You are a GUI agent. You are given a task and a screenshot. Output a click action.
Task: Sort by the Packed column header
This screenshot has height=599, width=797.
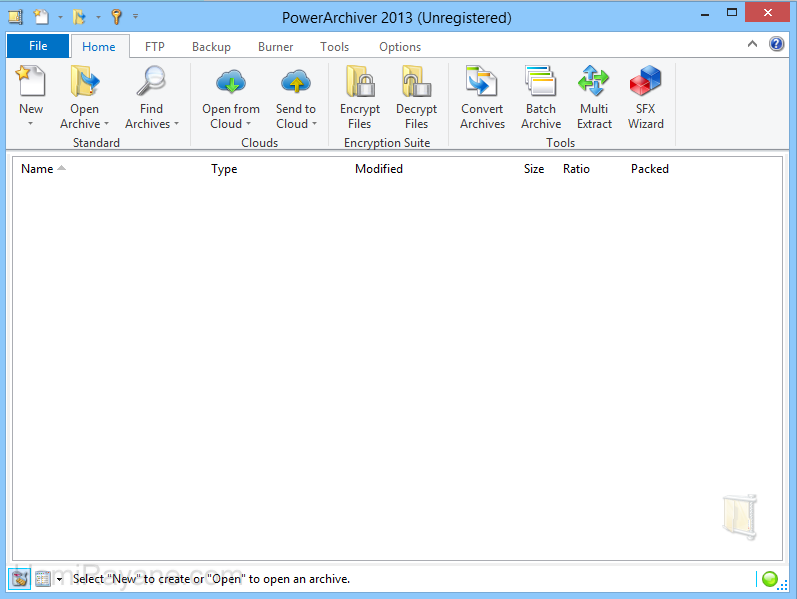pos(650,169)
